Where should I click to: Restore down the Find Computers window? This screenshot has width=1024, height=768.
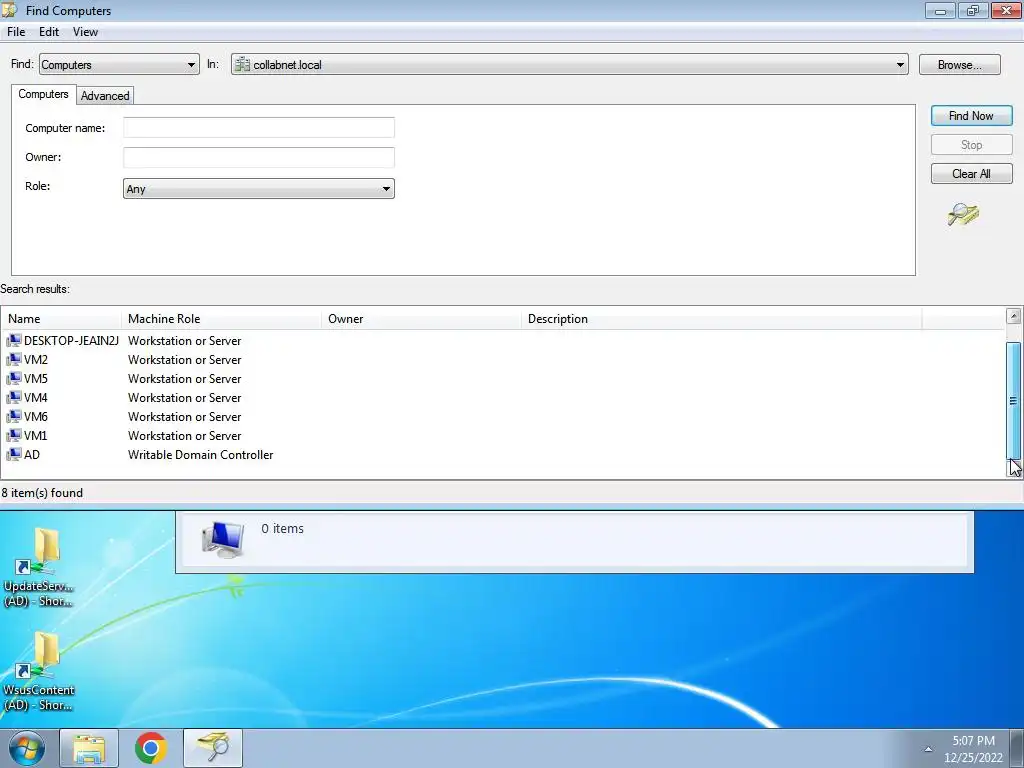coord(973,10)
